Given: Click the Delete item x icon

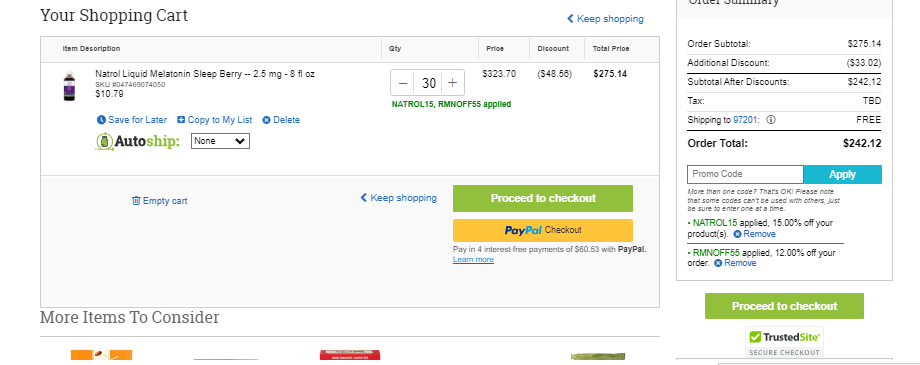Looking at the screenshot, I should pyautogui.click(x=266, y=120).
